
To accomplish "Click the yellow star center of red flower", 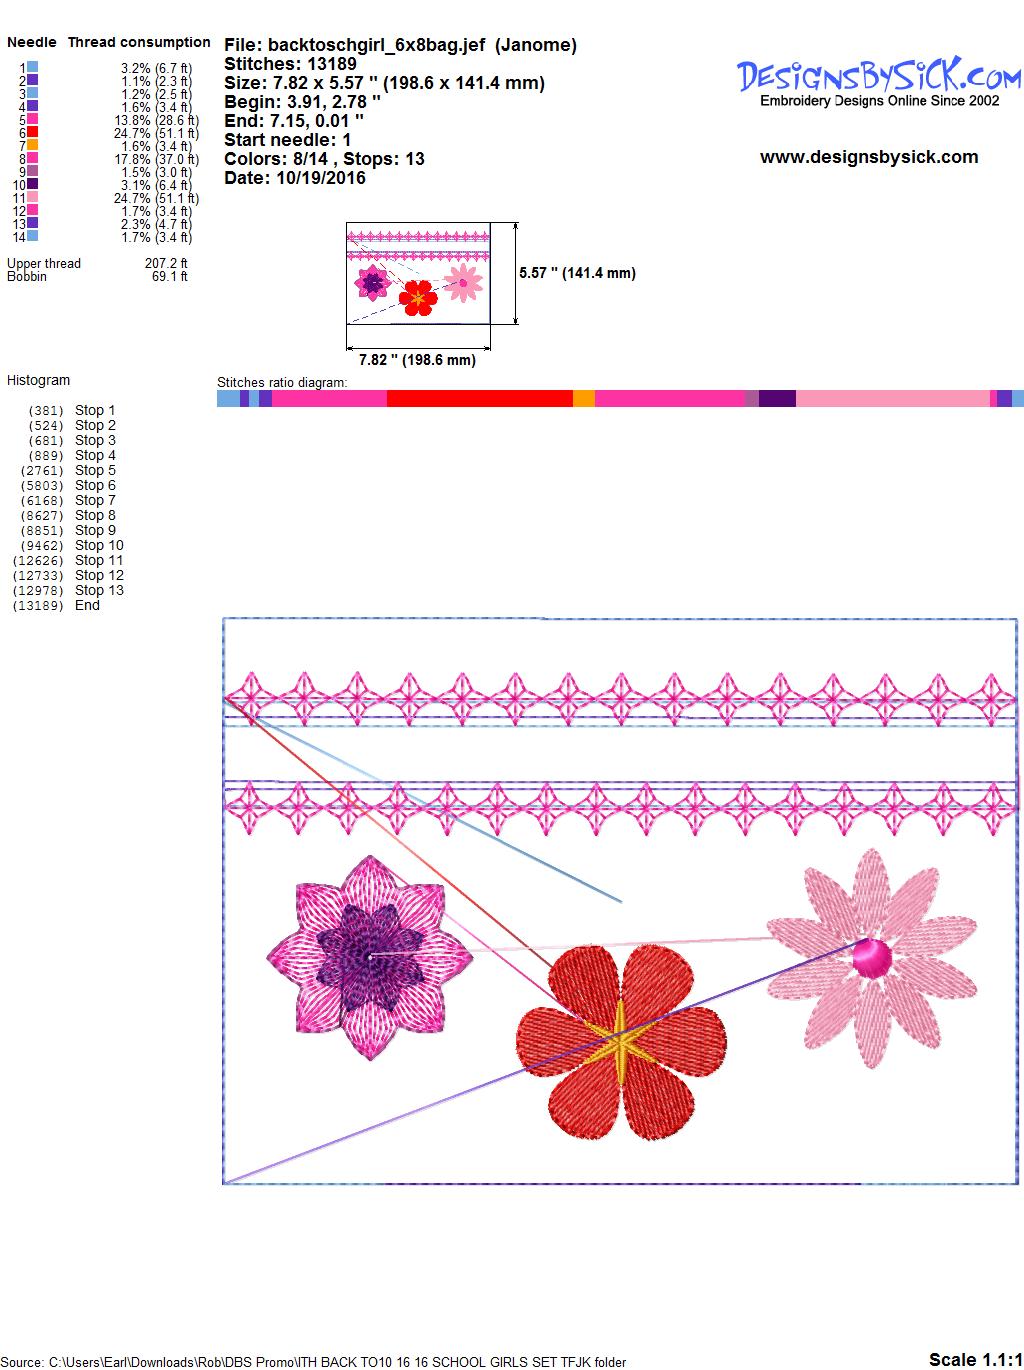I will 621,1045.
